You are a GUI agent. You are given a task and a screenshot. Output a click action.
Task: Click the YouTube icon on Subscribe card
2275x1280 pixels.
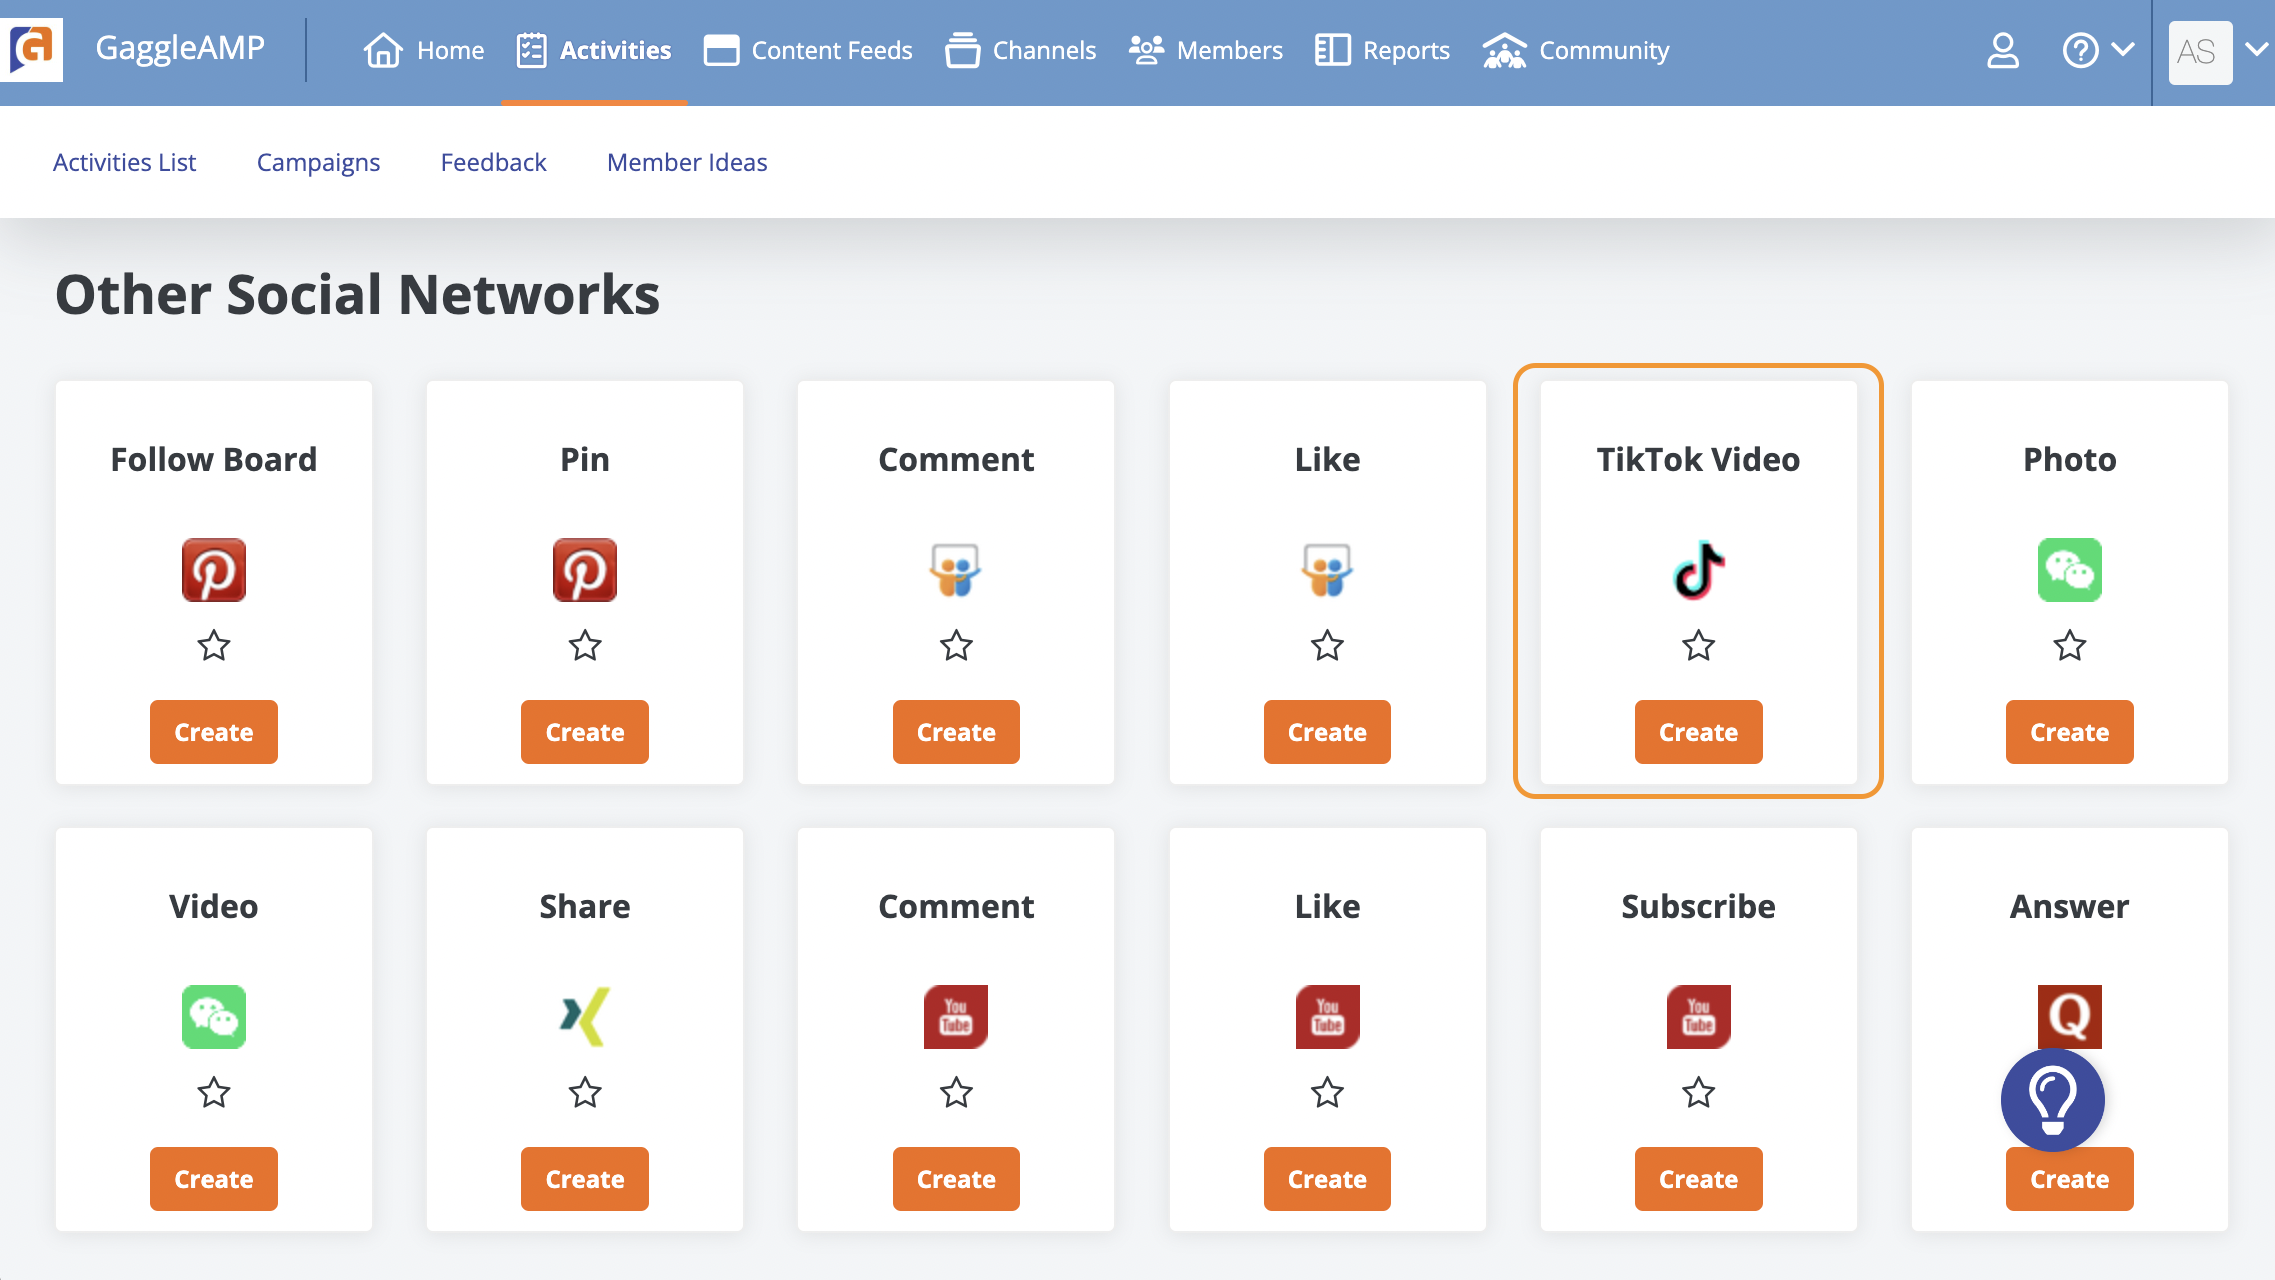(x=1699, y=1017)
